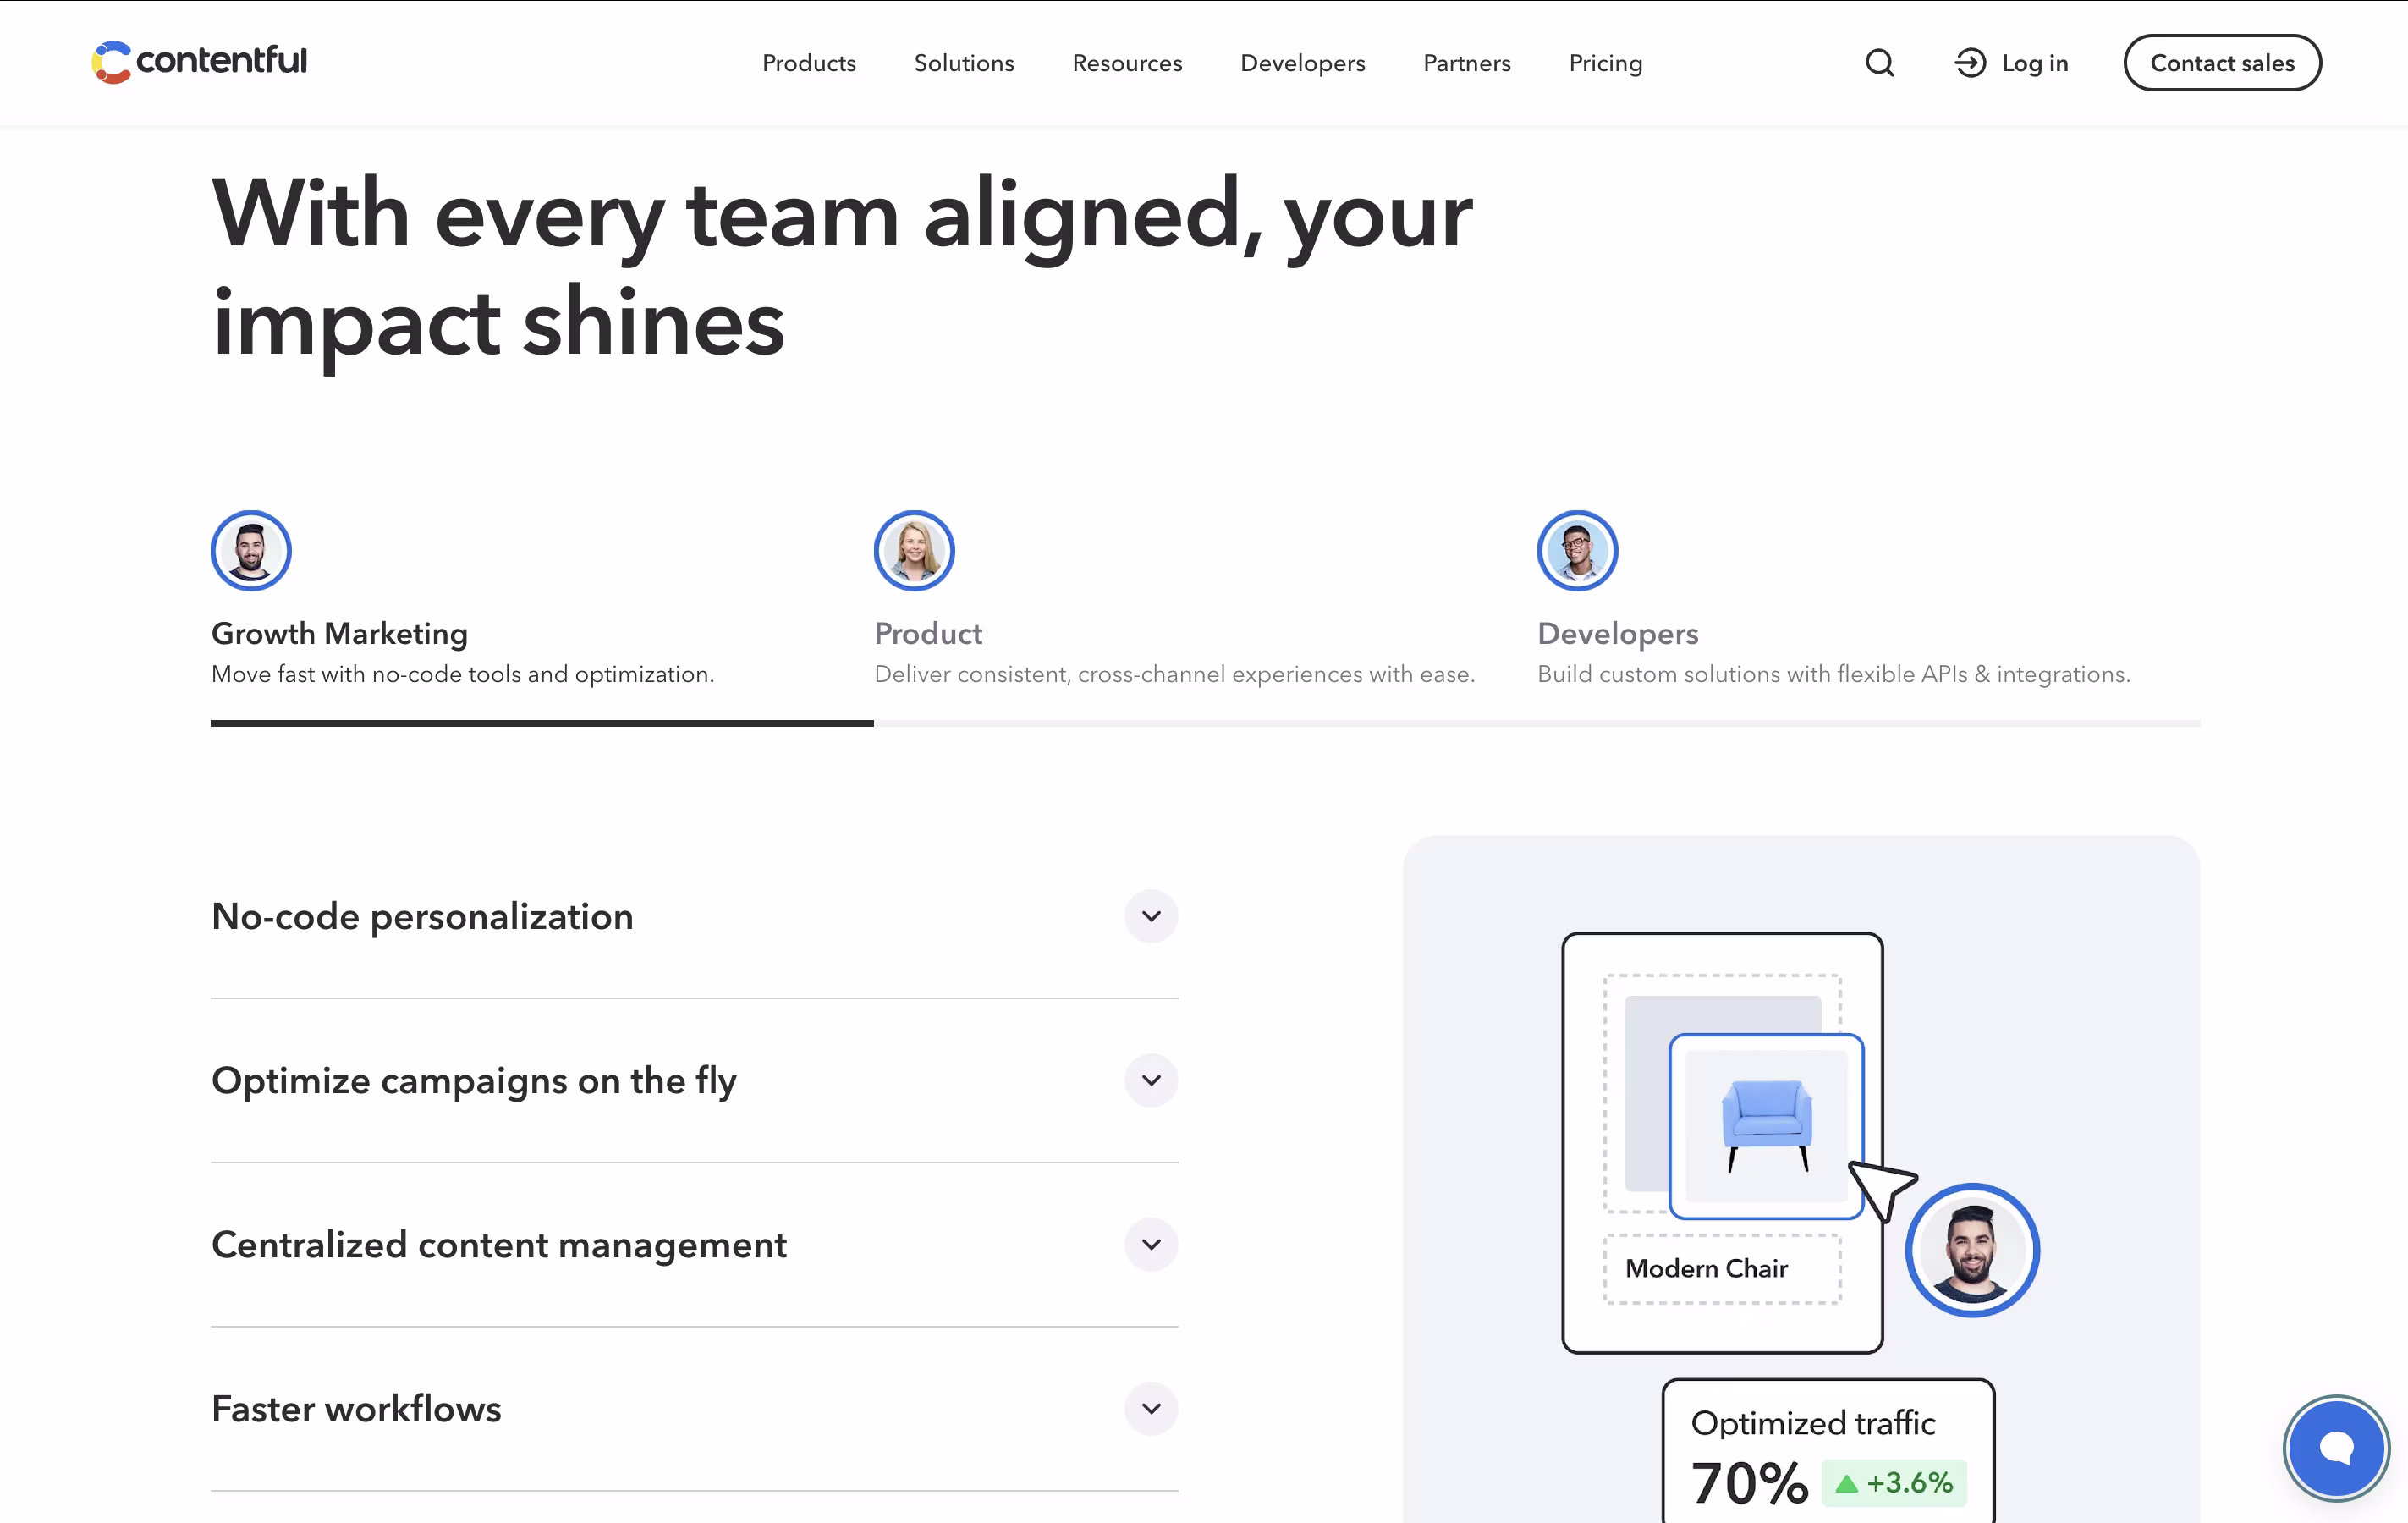Click the Contact sales button
The width and height of the screenshot is (2408, 1523).
coord(2222,63)
